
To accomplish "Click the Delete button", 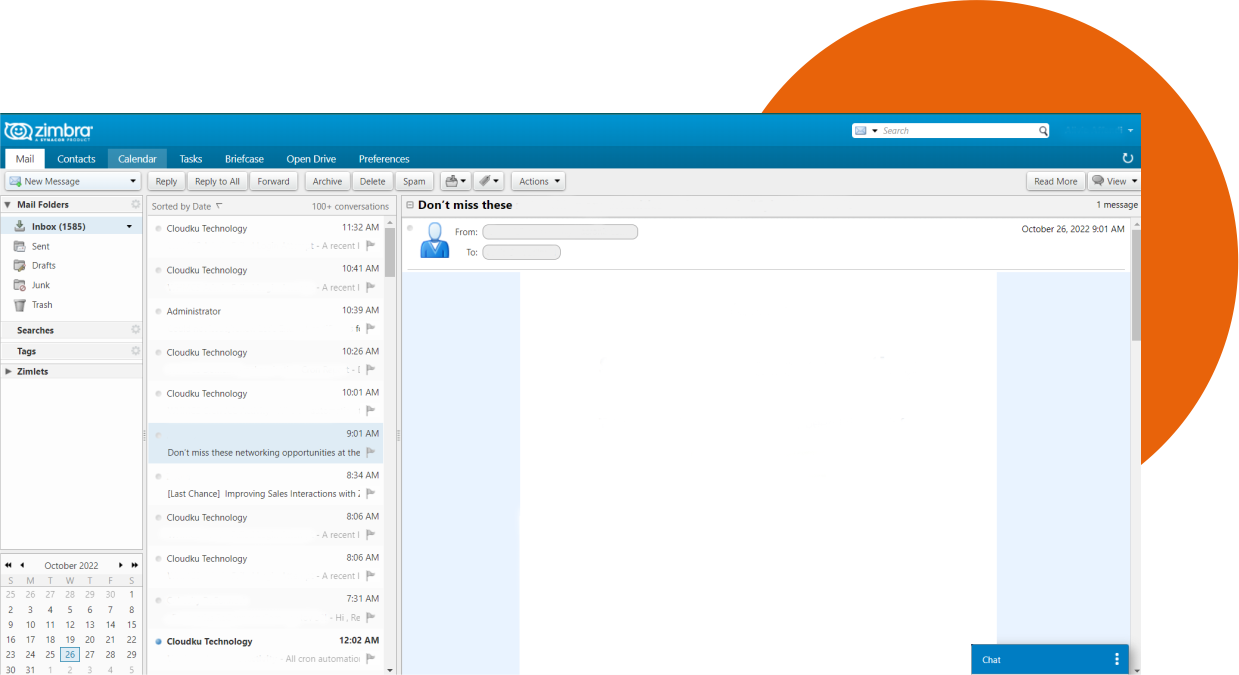I will pos(372,181).
